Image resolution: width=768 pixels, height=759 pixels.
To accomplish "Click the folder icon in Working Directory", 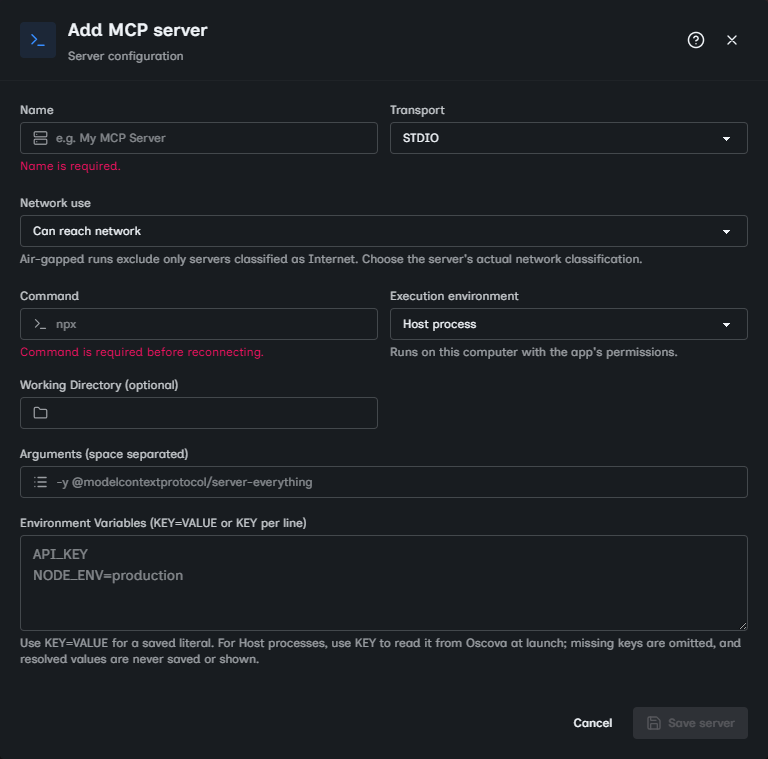I will (40, 413).
